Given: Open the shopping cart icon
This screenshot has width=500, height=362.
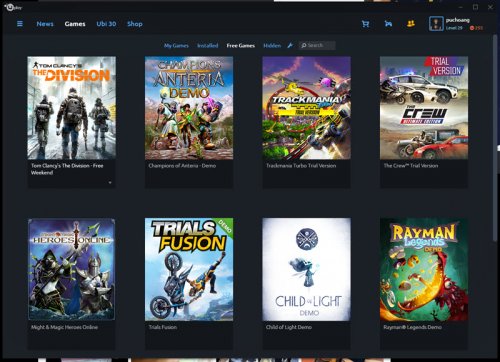Looking at the screenshot, I should tap(365, 24).
